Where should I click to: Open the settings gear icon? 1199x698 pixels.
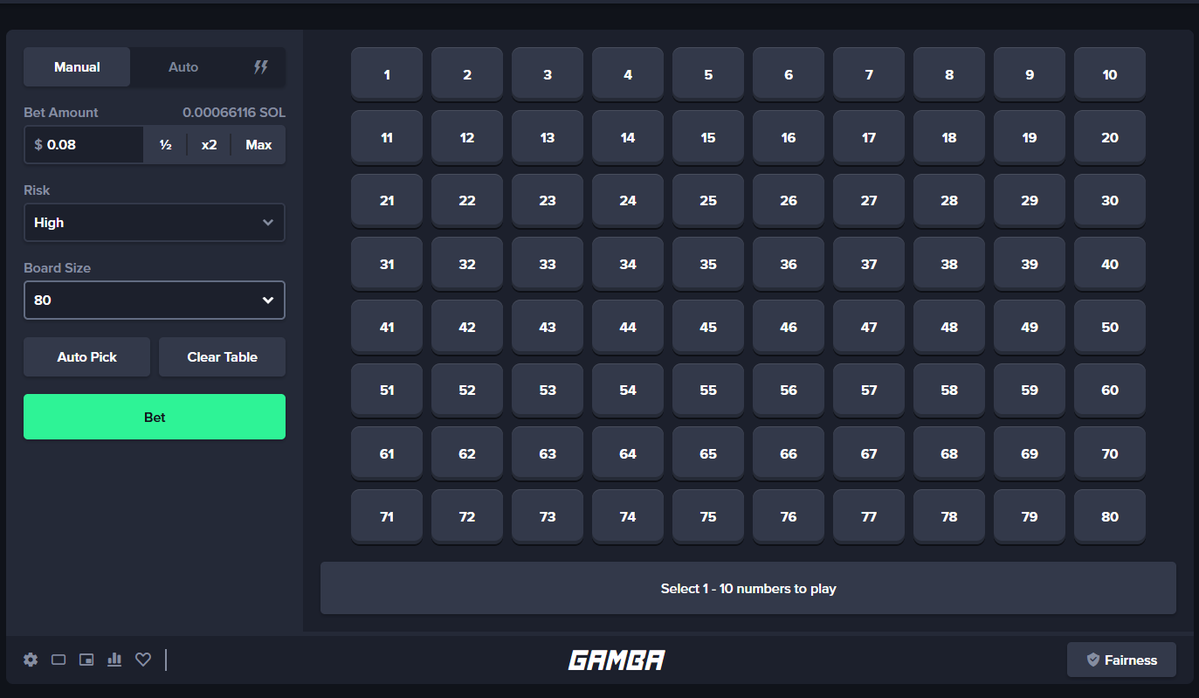coord(31,659)
